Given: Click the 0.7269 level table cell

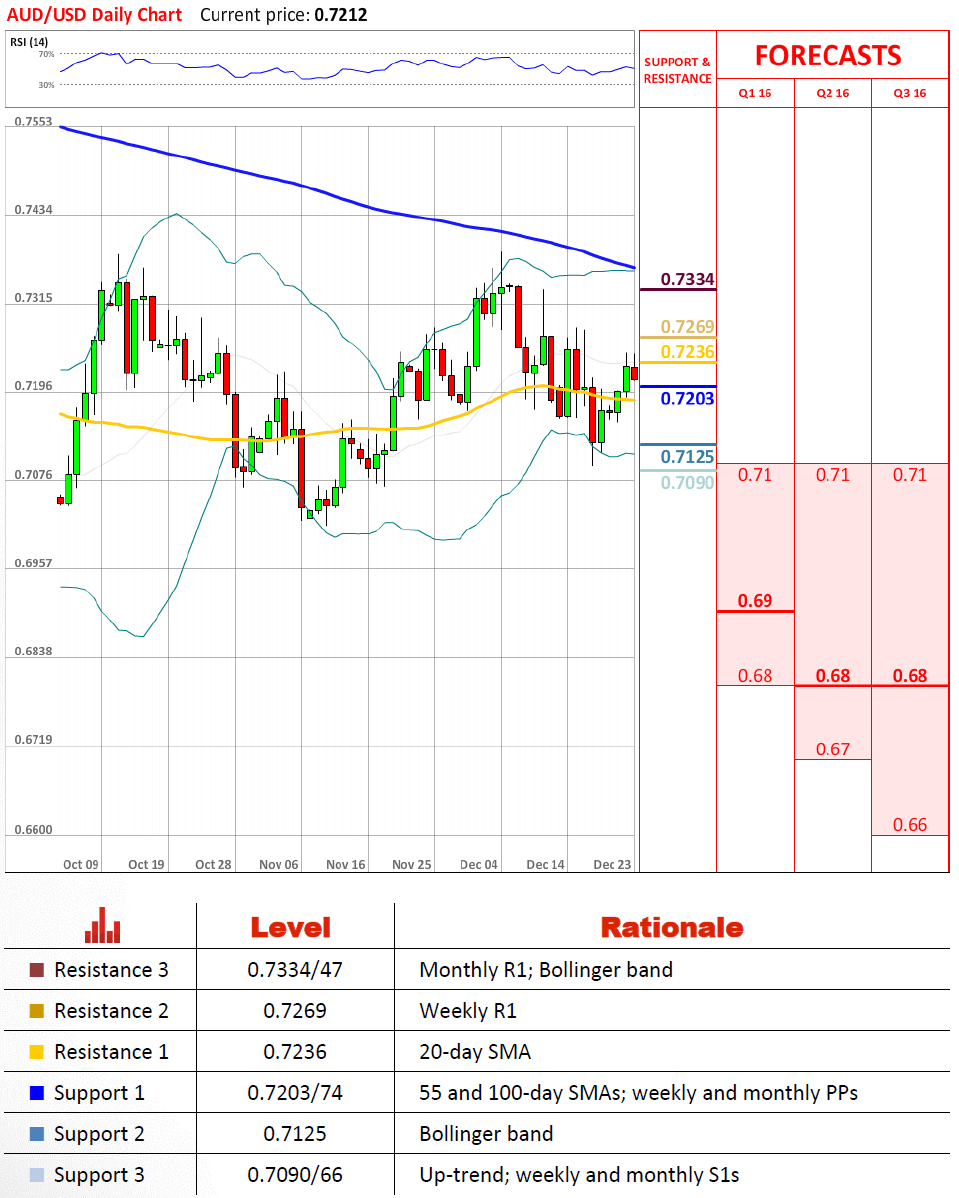Looking at the screenshot, I should click(295, 1011).
